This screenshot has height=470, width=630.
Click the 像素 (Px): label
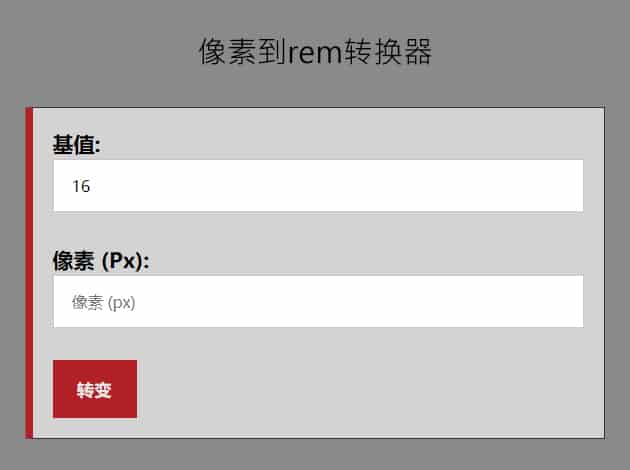coord(100,261)
